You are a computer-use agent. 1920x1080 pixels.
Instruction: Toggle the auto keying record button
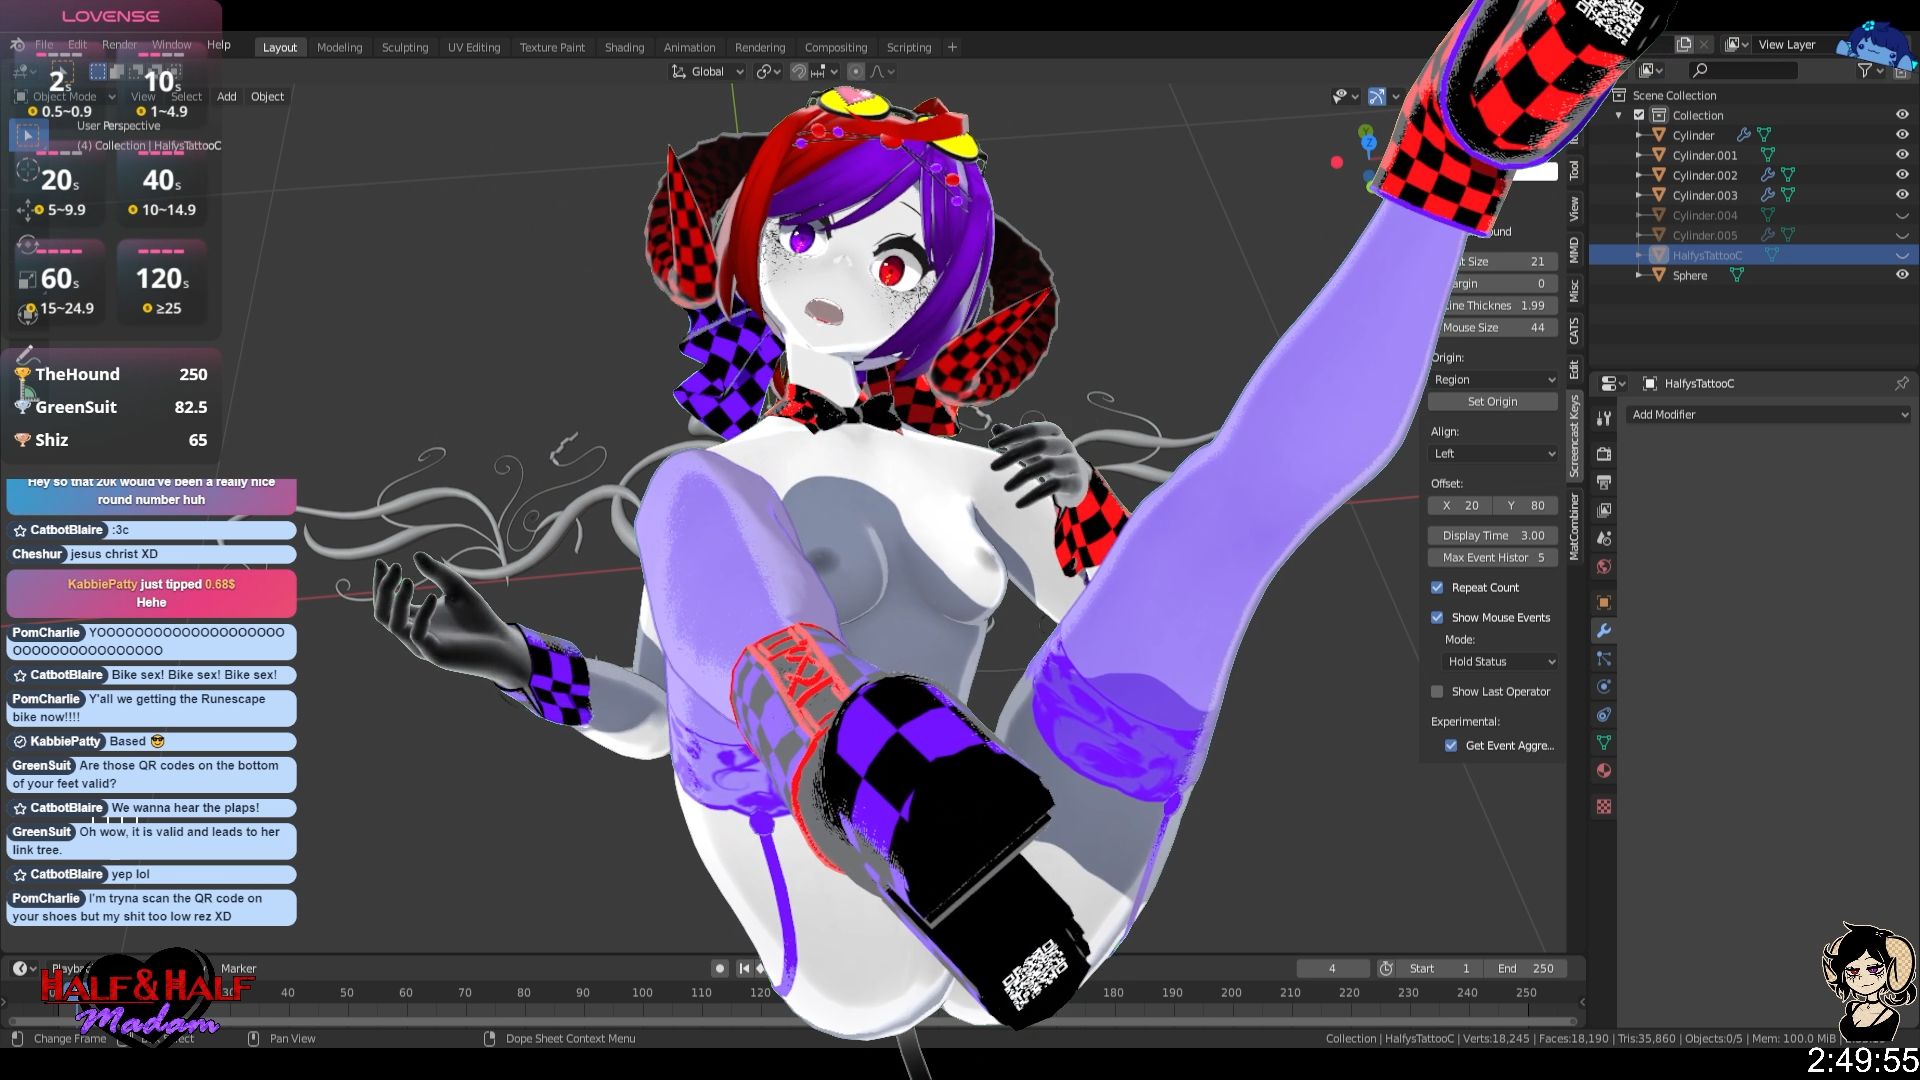pos(719,968)
